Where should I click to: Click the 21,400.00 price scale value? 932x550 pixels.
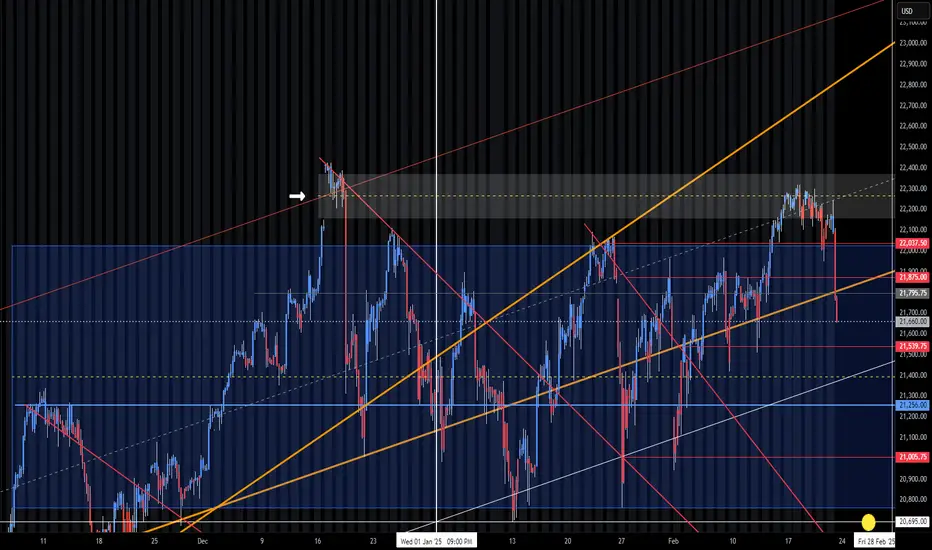[x=913, y=375]
